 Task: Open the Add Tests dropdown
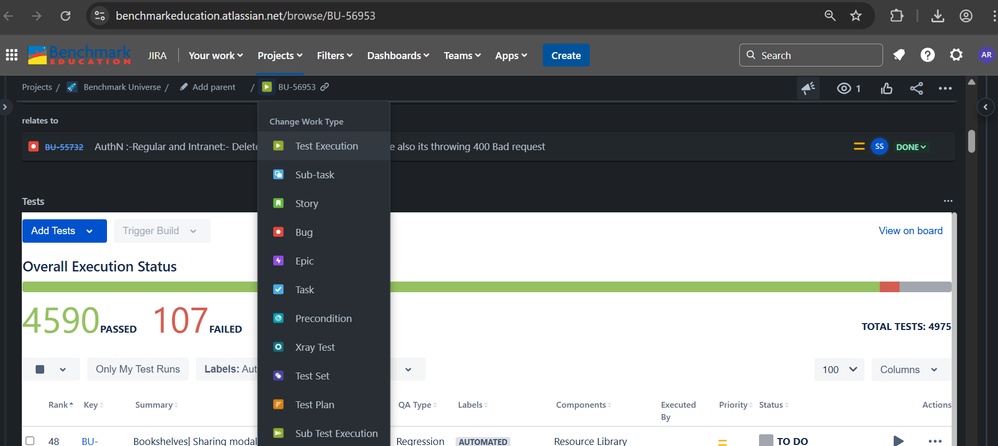(64, 231)
